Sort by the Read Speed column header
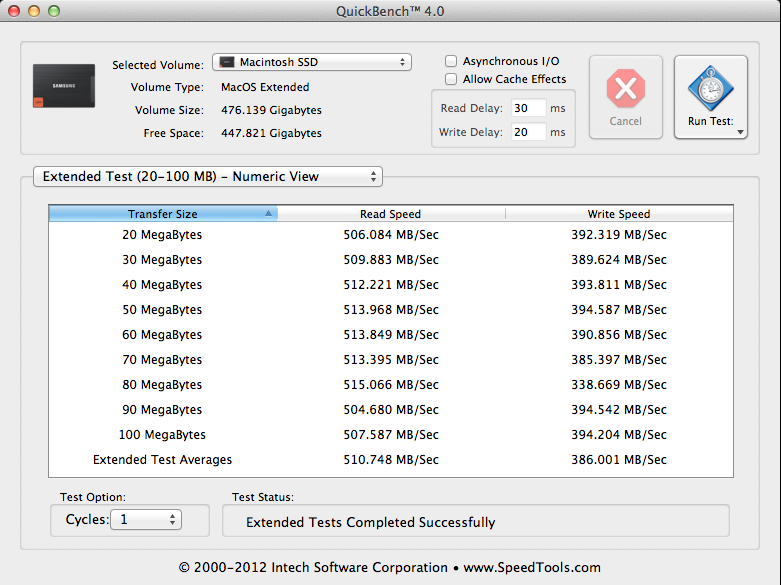This screenshot has height=585, width=781. pyautogui.click(x=391, y=214)
